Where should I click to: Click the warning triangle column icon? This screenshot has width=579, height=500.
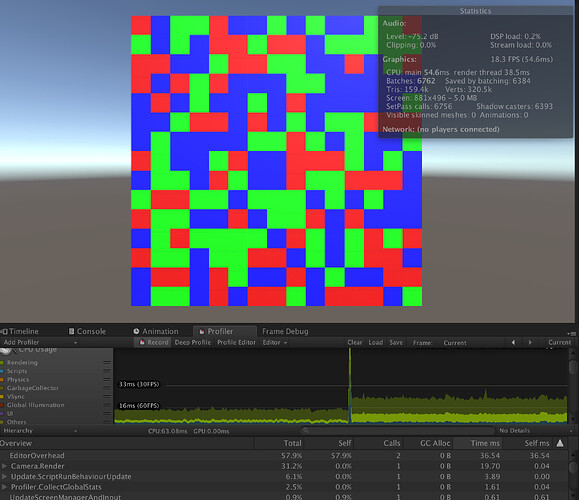pyautogui.click(x=560, y=443)
